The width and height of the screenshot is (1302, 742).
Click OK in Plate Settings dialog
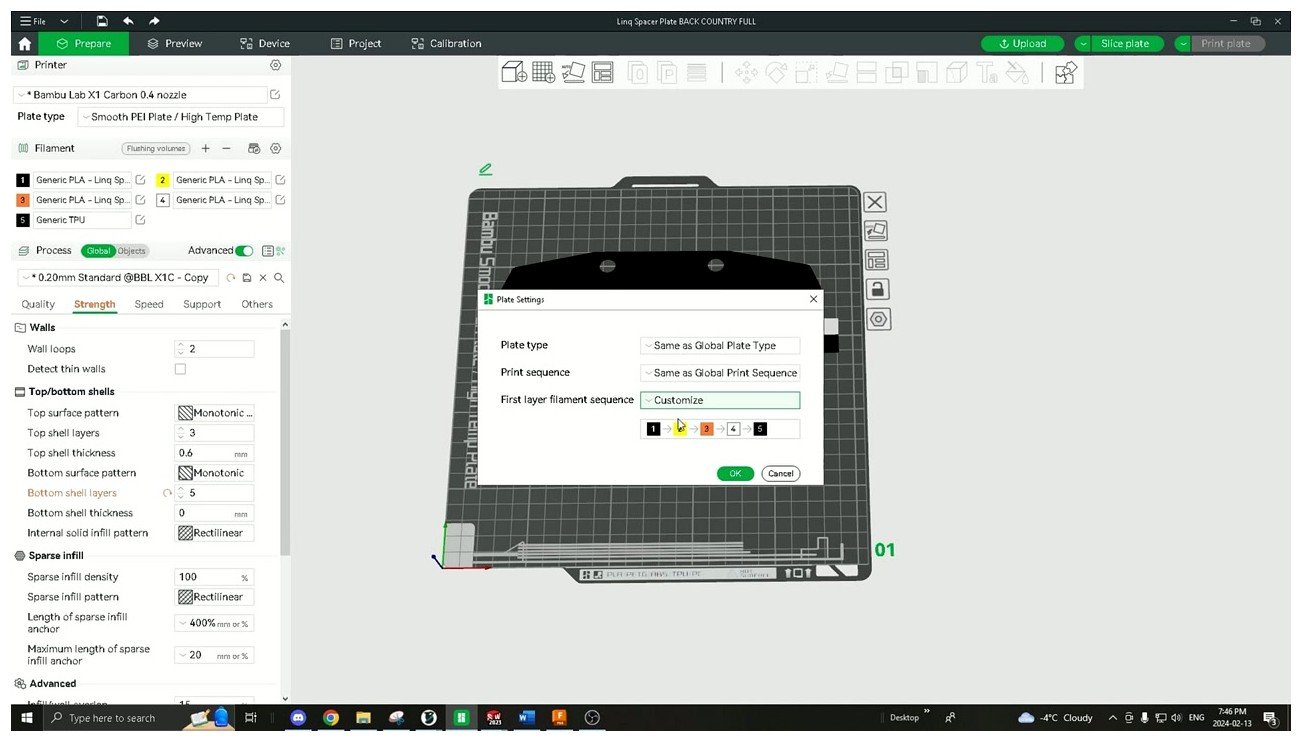(x=735, y=474)
